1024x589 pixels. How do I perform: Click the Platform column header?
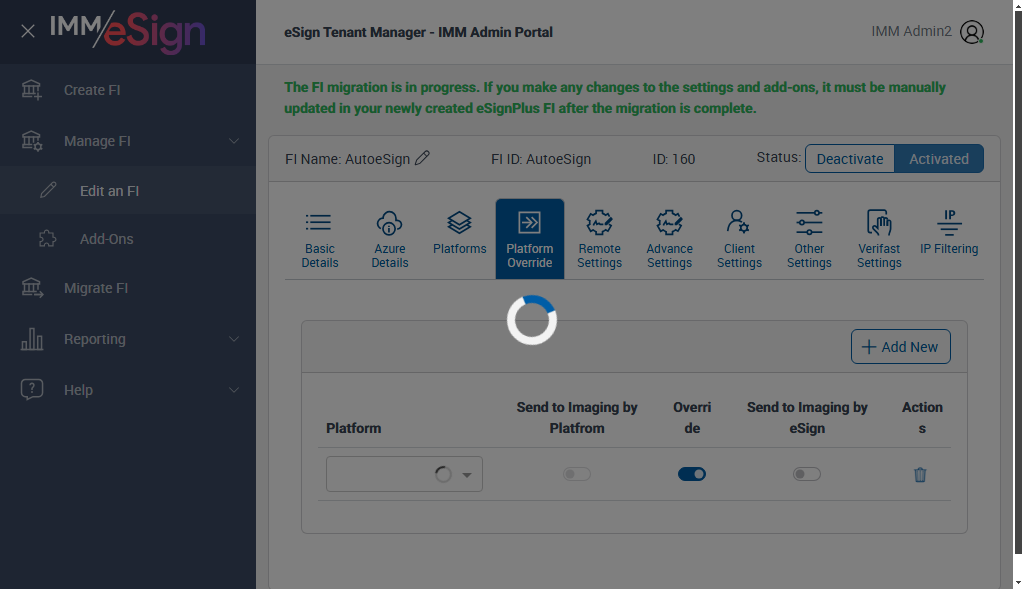[x=353, y=428]
